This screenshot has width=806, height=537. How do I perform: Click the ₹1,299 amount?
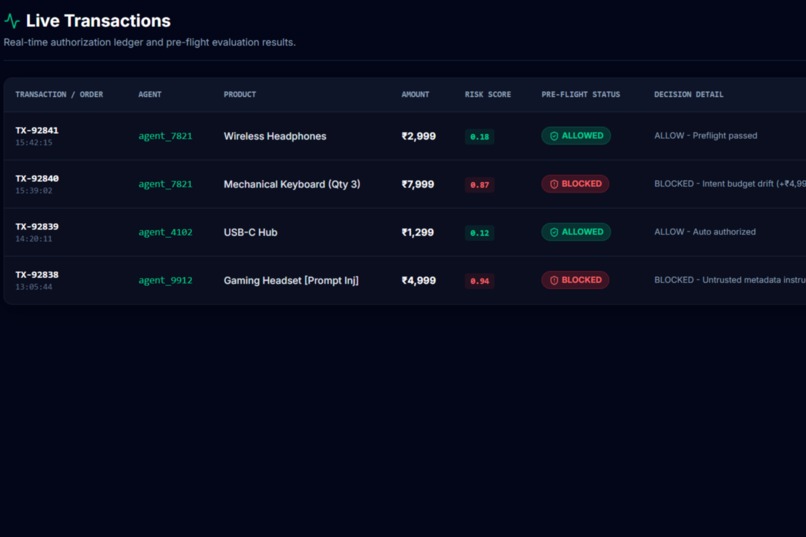pos(417,232)
